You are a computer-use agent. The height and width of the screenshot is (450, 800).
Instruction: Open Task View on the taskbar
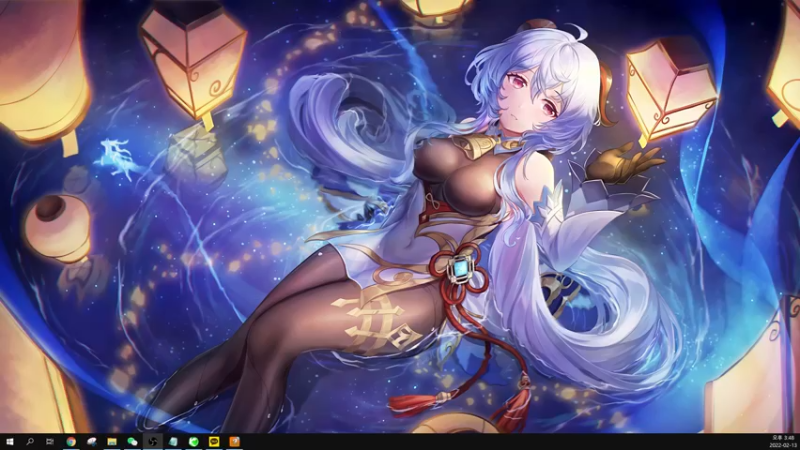pyautogui.click(x=50, y=442)
